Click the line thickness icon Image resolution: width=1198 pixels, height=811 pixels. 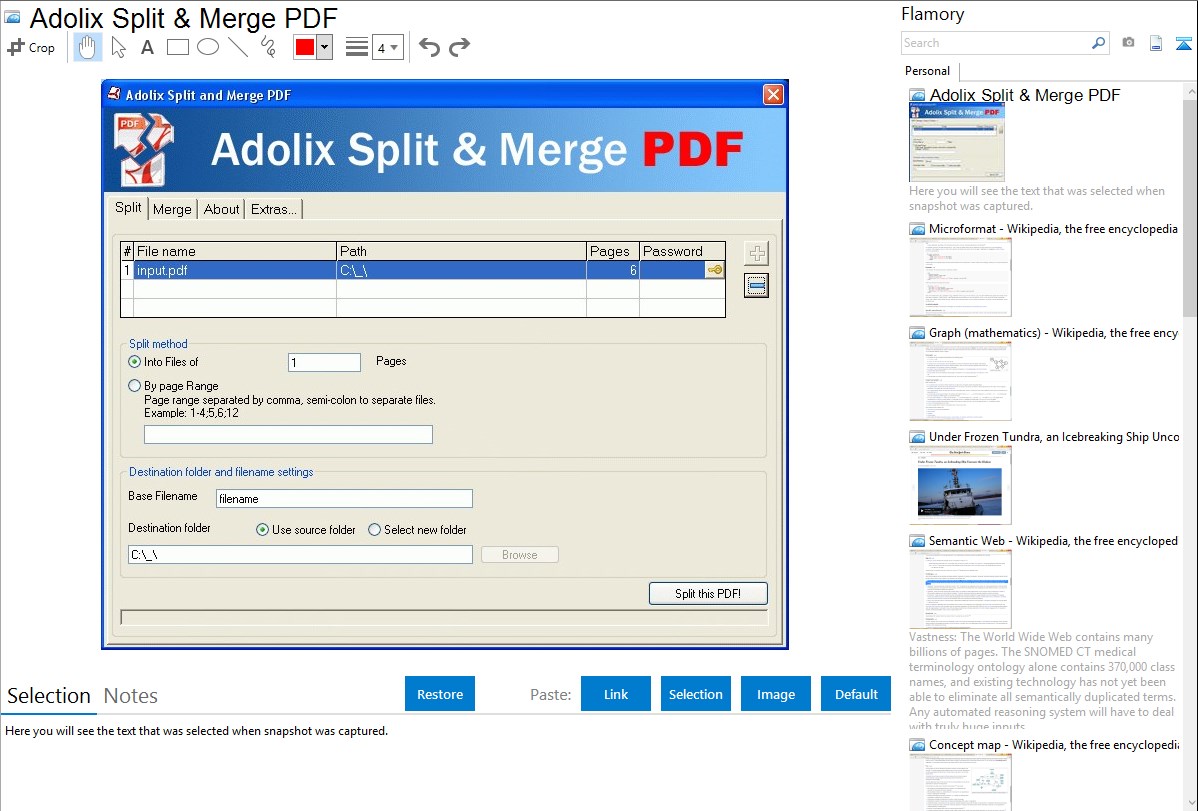(357, 47)
